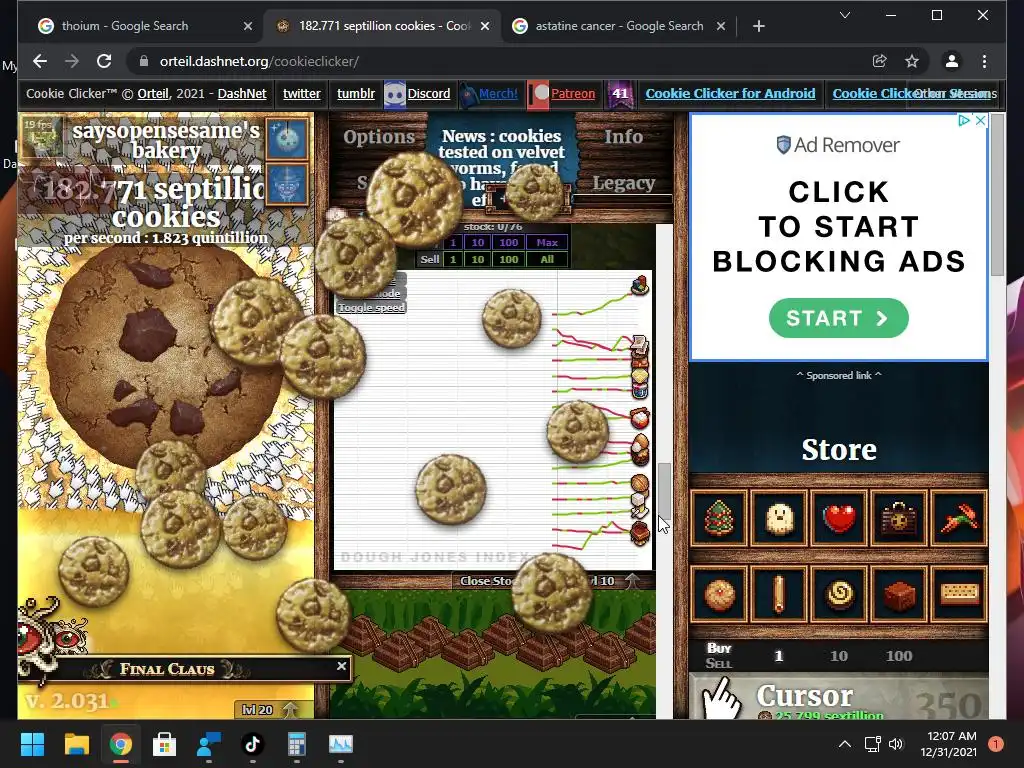Open the Chrome profile icon
Screen dimensions: 1024x768
(x=952, y=61)
